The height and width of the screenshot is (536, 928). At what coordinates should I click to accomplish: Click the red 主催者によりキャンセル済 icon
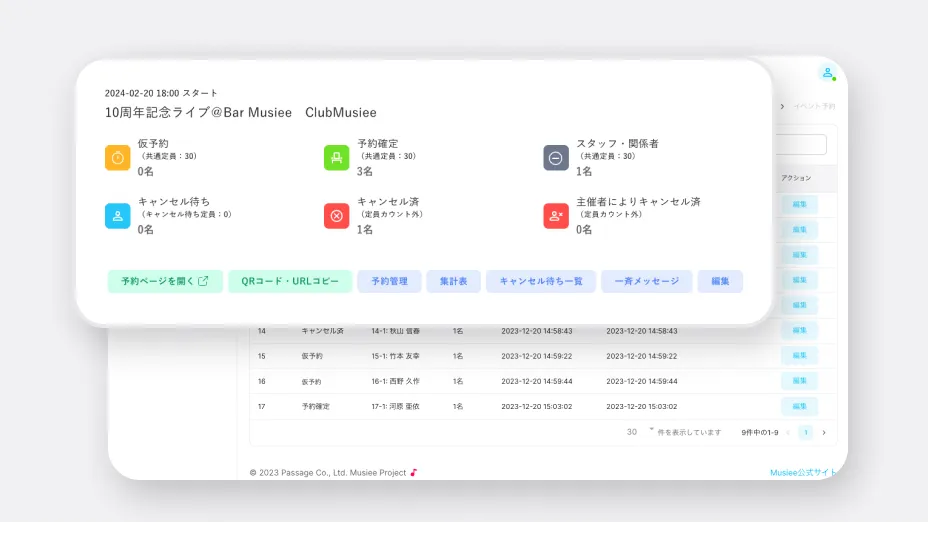coord(556,215)
